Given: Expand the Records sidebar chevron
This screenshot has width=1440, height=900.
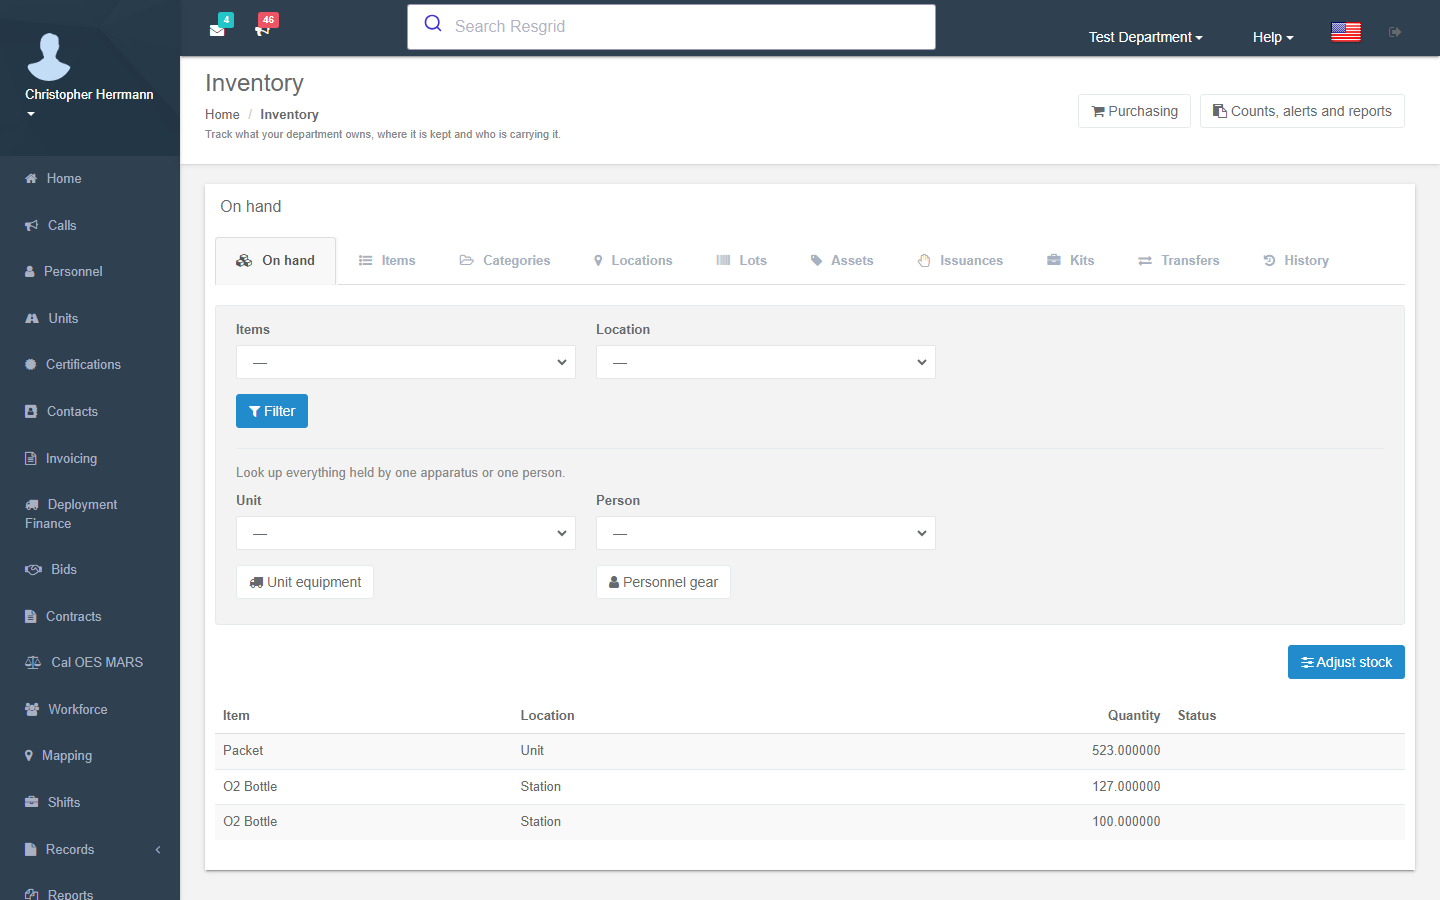Looking at the screenshot, I should [x=158, y=849].
